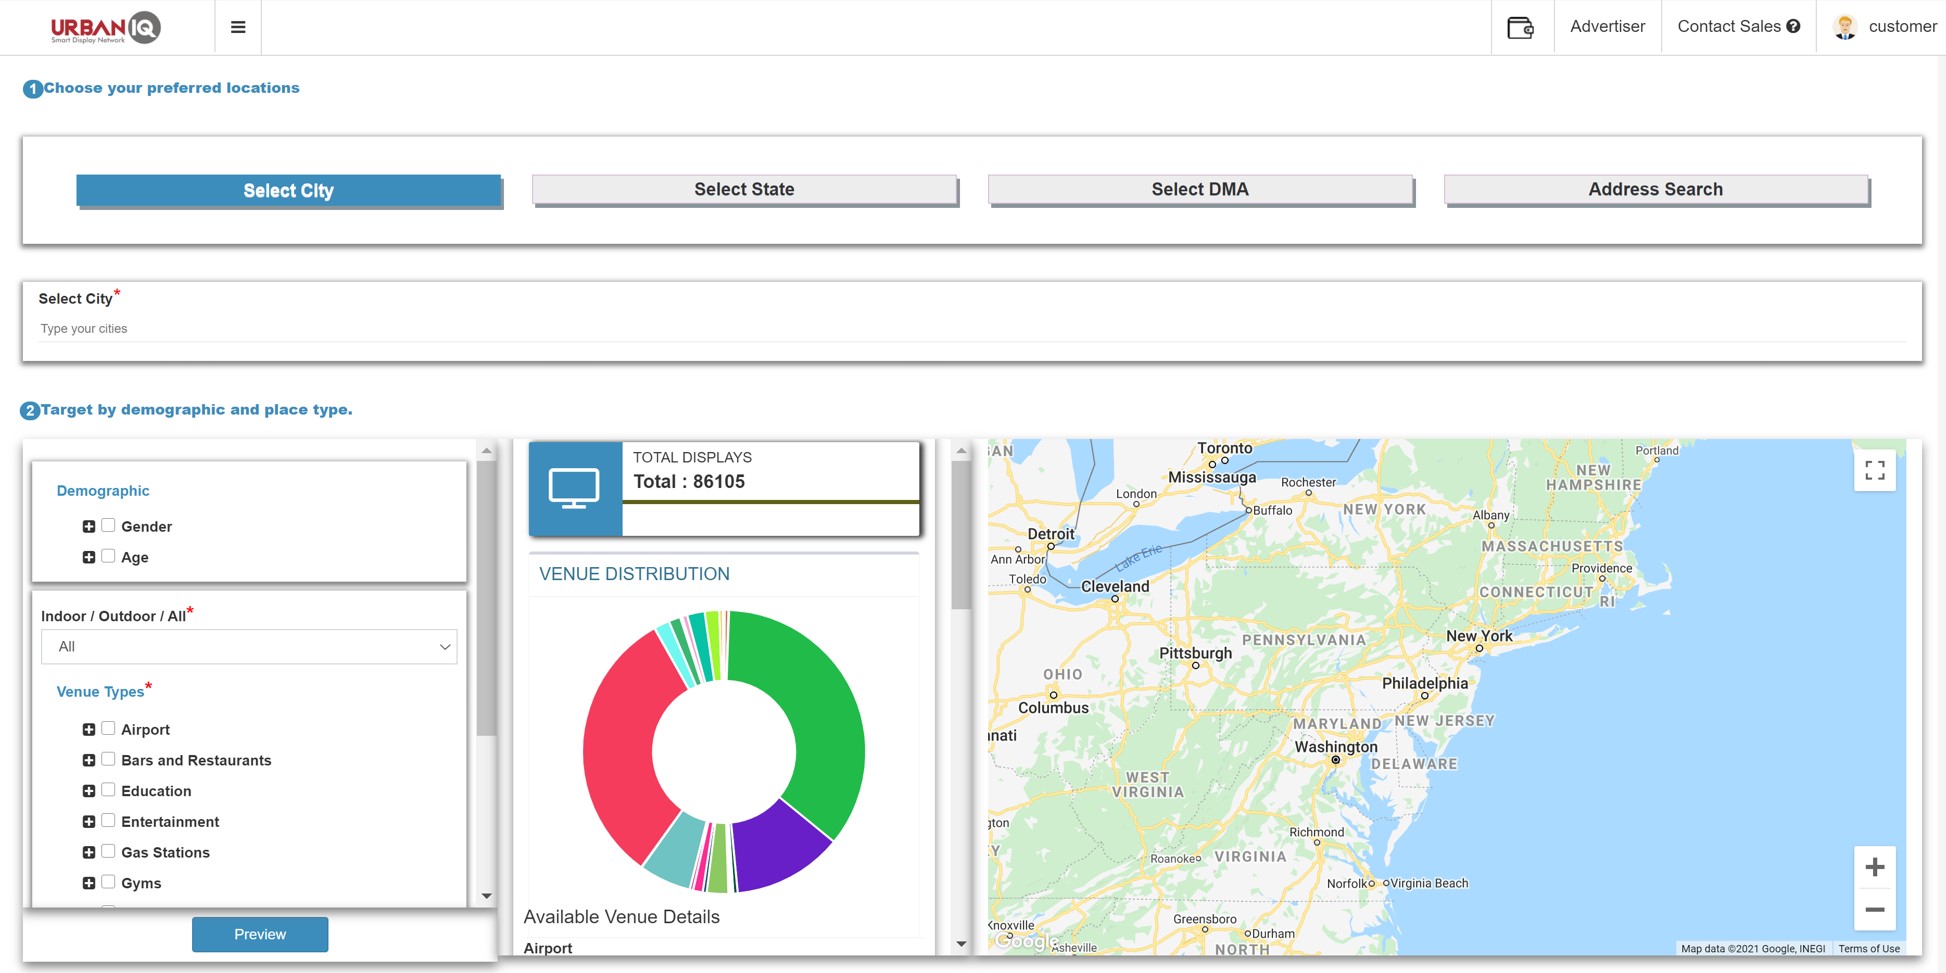
Task: Check the Gas Stations venue type
Action: tap(108, 851)
